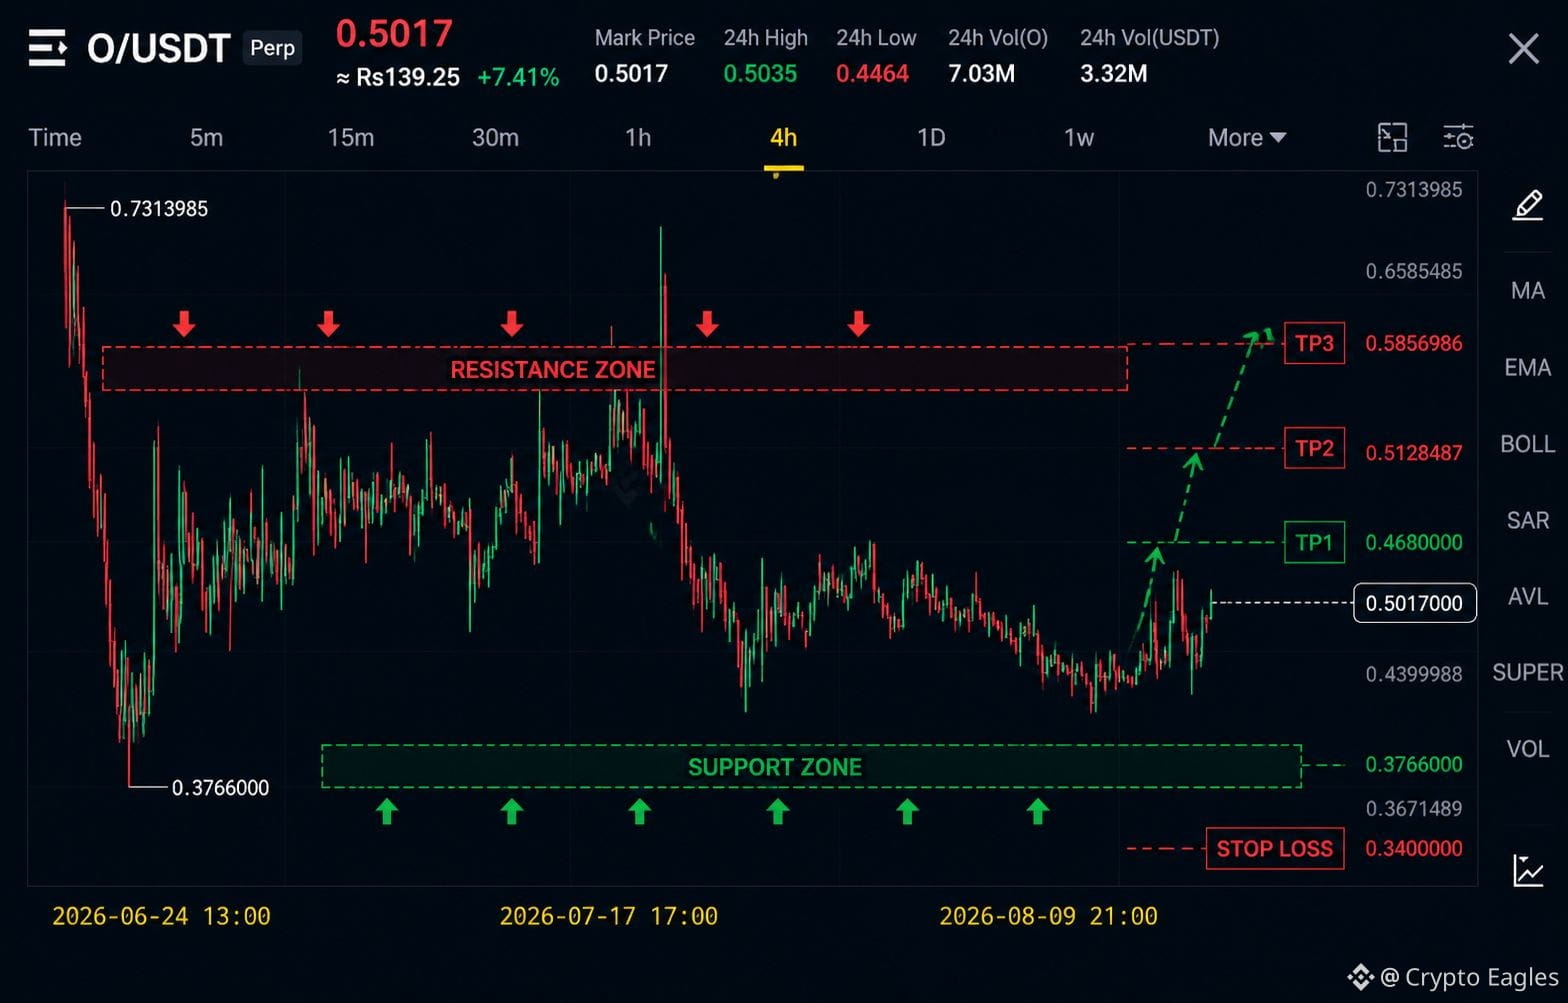Toggle the EMA indicator
Viewport: 1568px width, 1003px height.
coord(1527,368)
